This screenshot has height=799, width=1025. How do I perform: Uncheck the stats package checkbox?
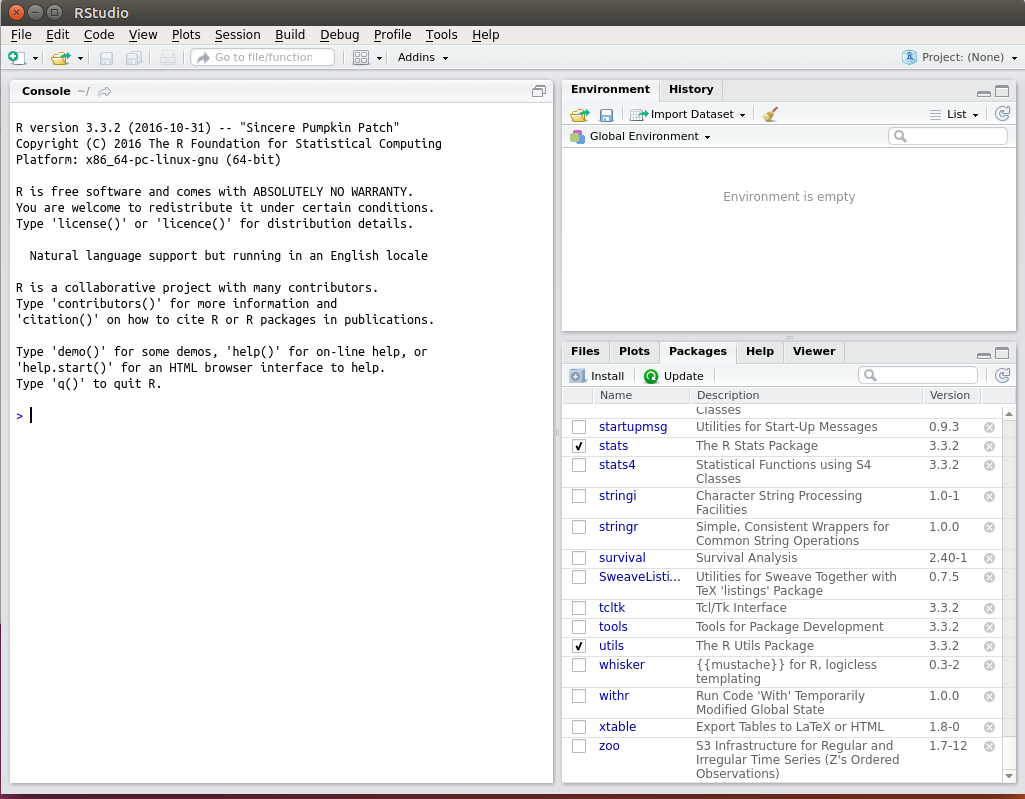tap(579, 446)
